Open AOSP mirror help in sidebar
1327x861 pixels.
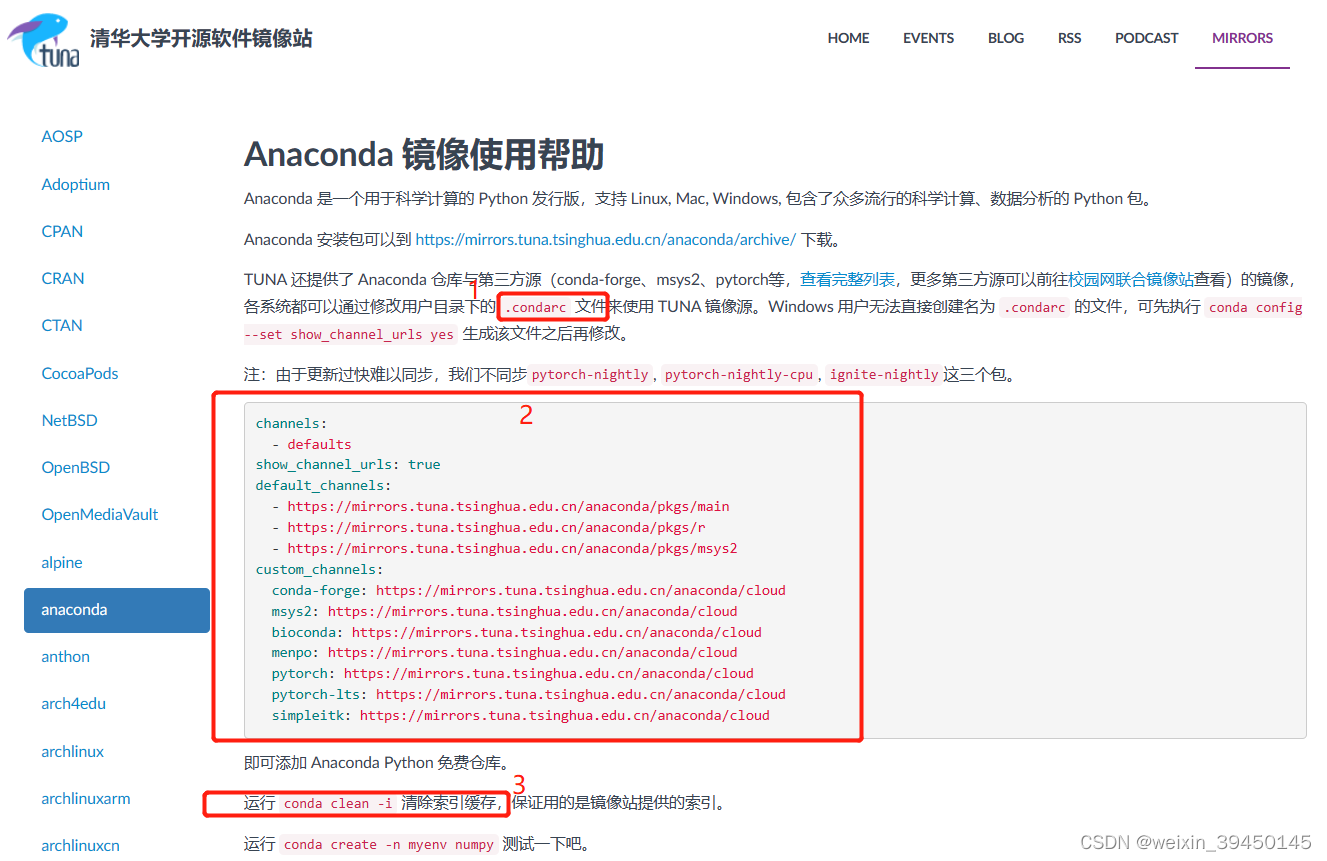coord(62,136)
